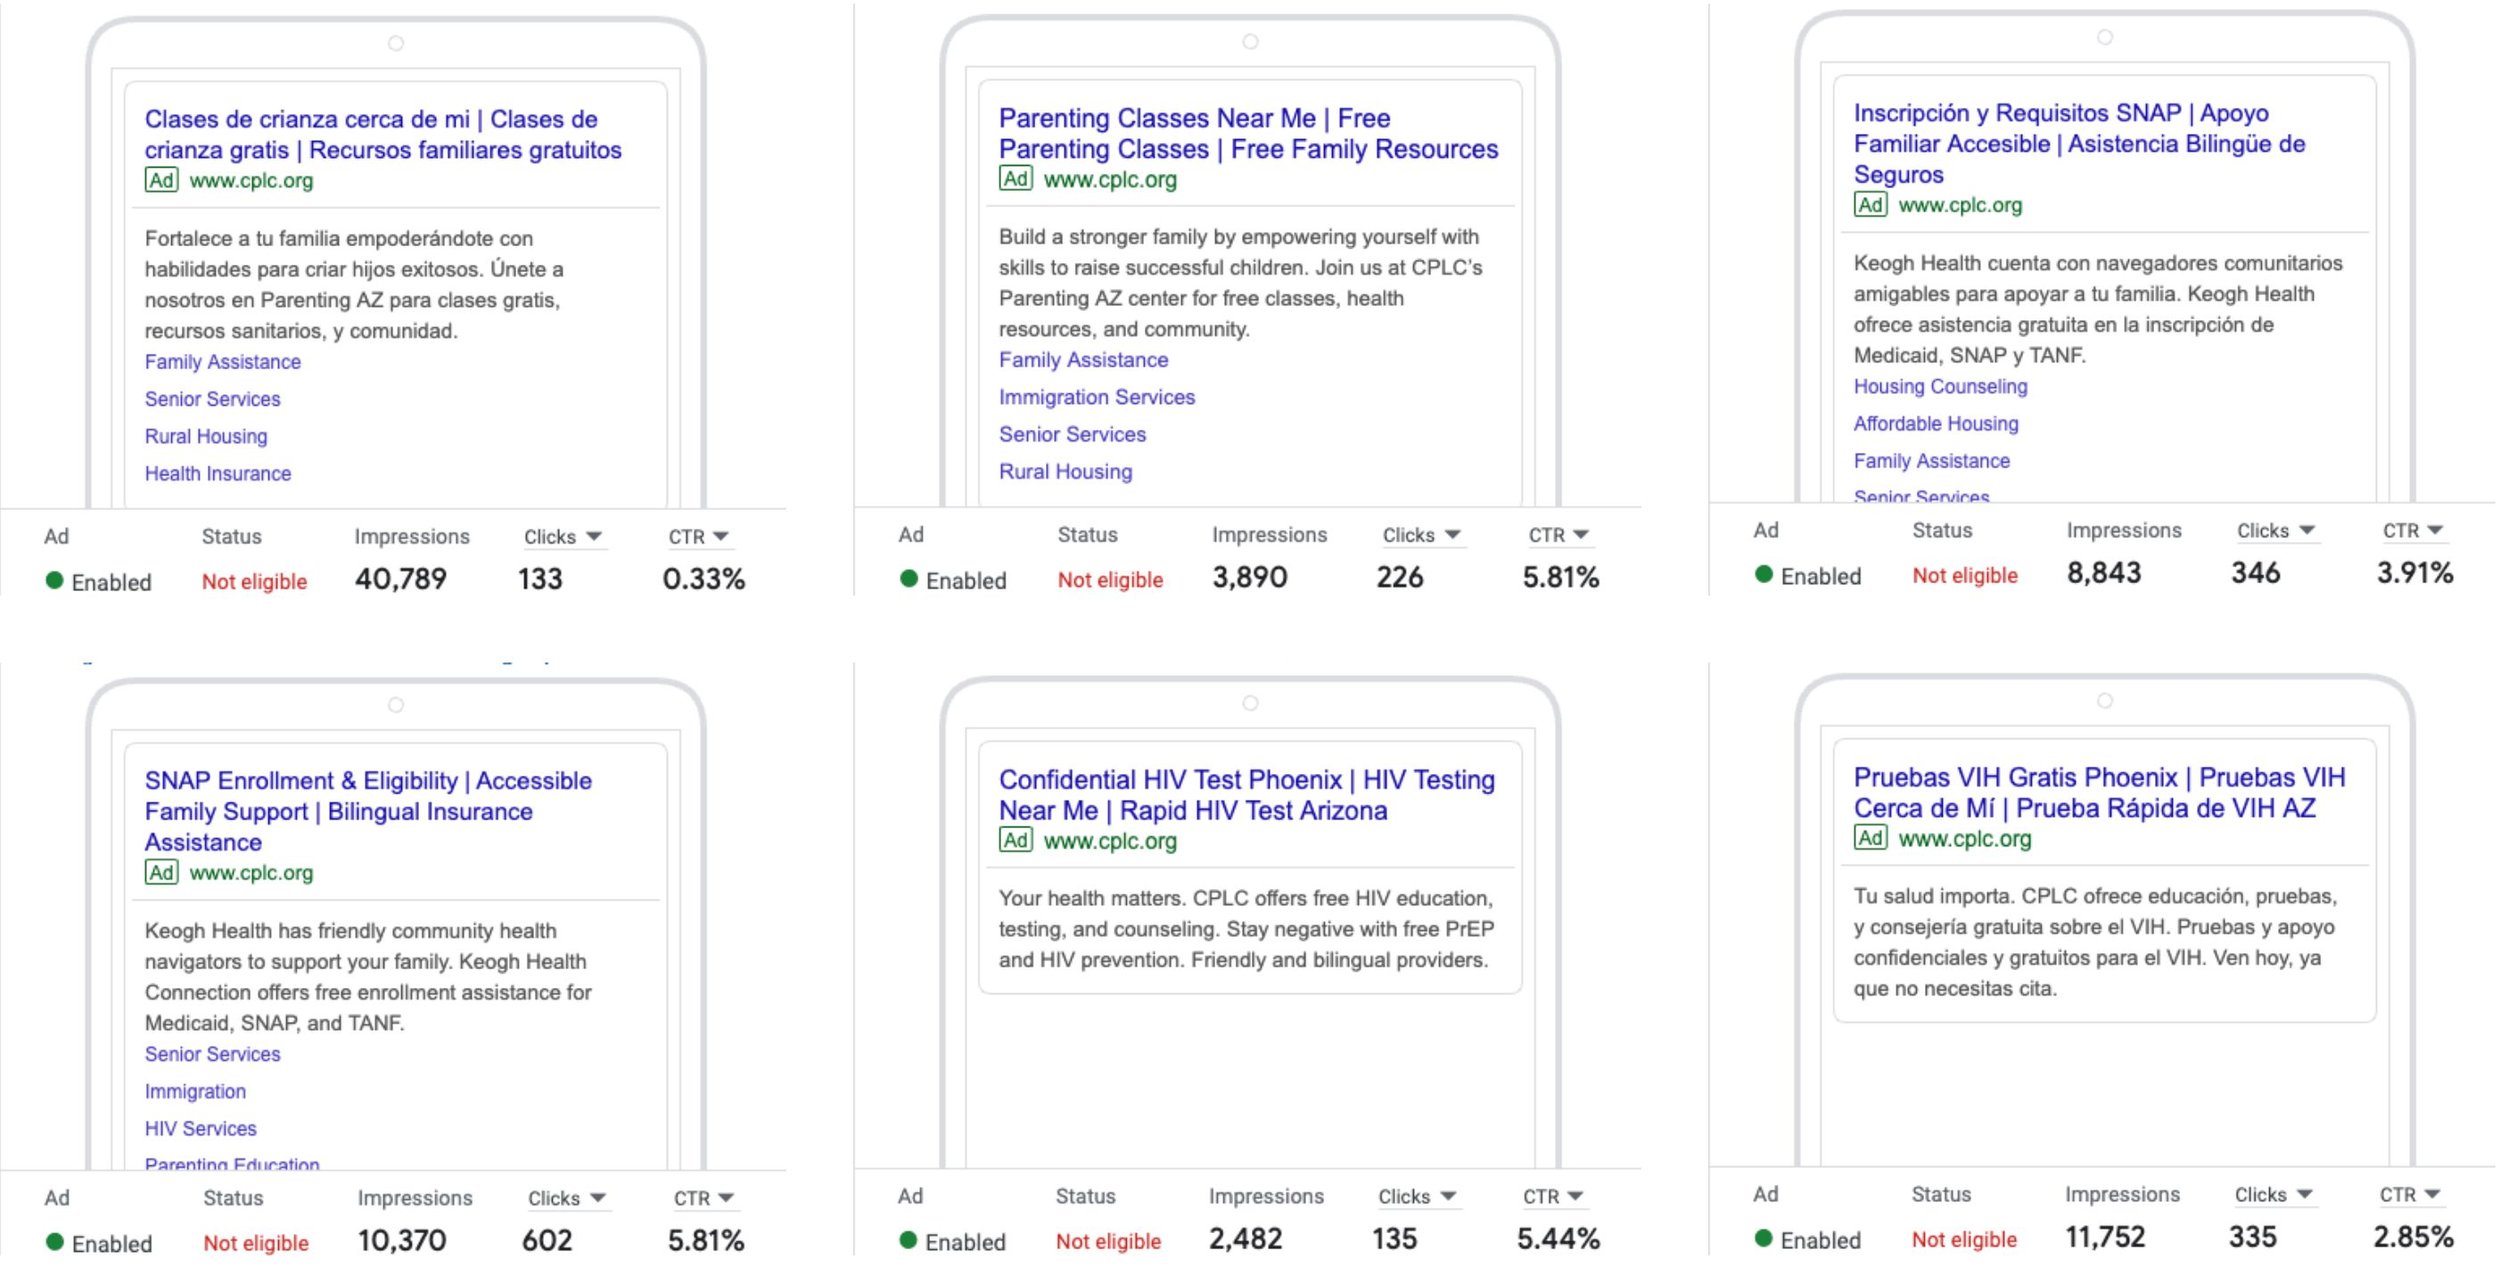Click the Ad badge on Confidential HIV Test ad
2500x1284 pixels.
click(x=1015, y=840)
